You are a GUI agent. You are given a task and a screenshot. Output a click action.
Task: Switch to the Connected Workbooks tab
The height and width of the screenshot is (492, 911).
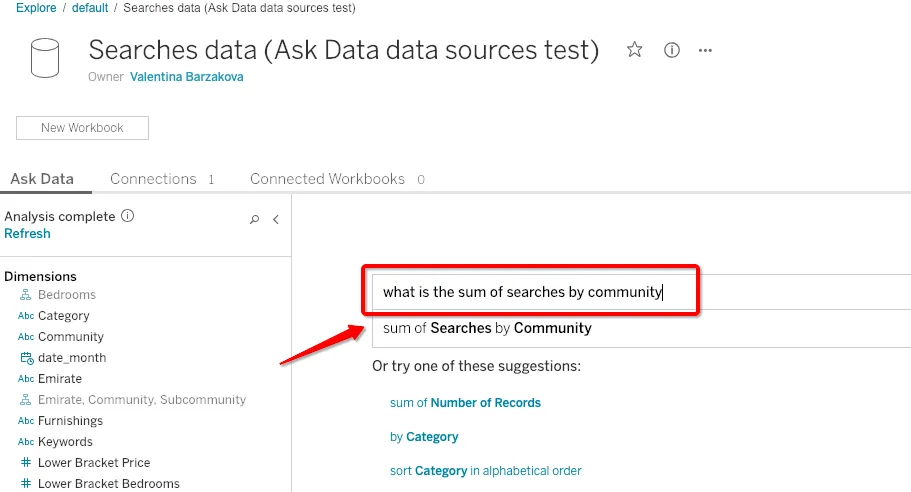pyautogui.click(x=327, y=179)
